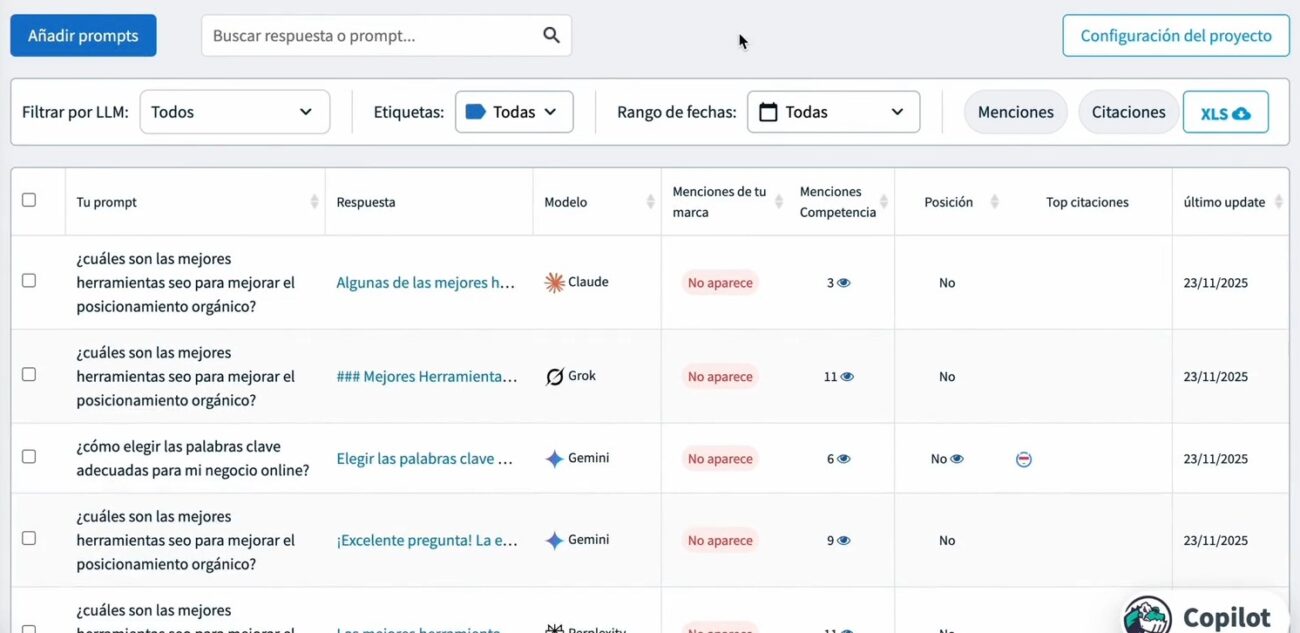Click Gemini icon in ¡Excelente pregunta! row
Image resolution: width=1300 pixels, height=633 pixels.
click(x=554, y=540)
